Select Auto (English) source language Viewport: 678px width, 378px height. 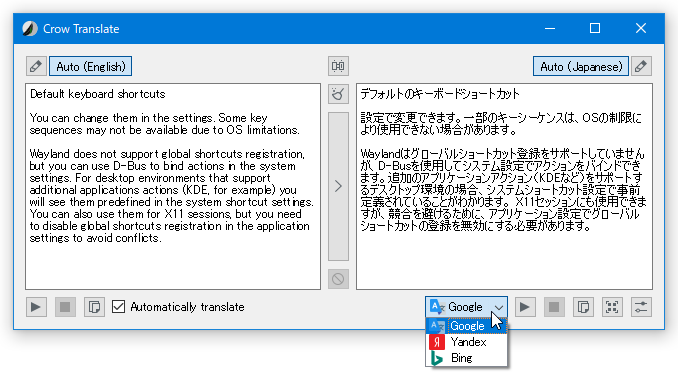coord(90,66)
